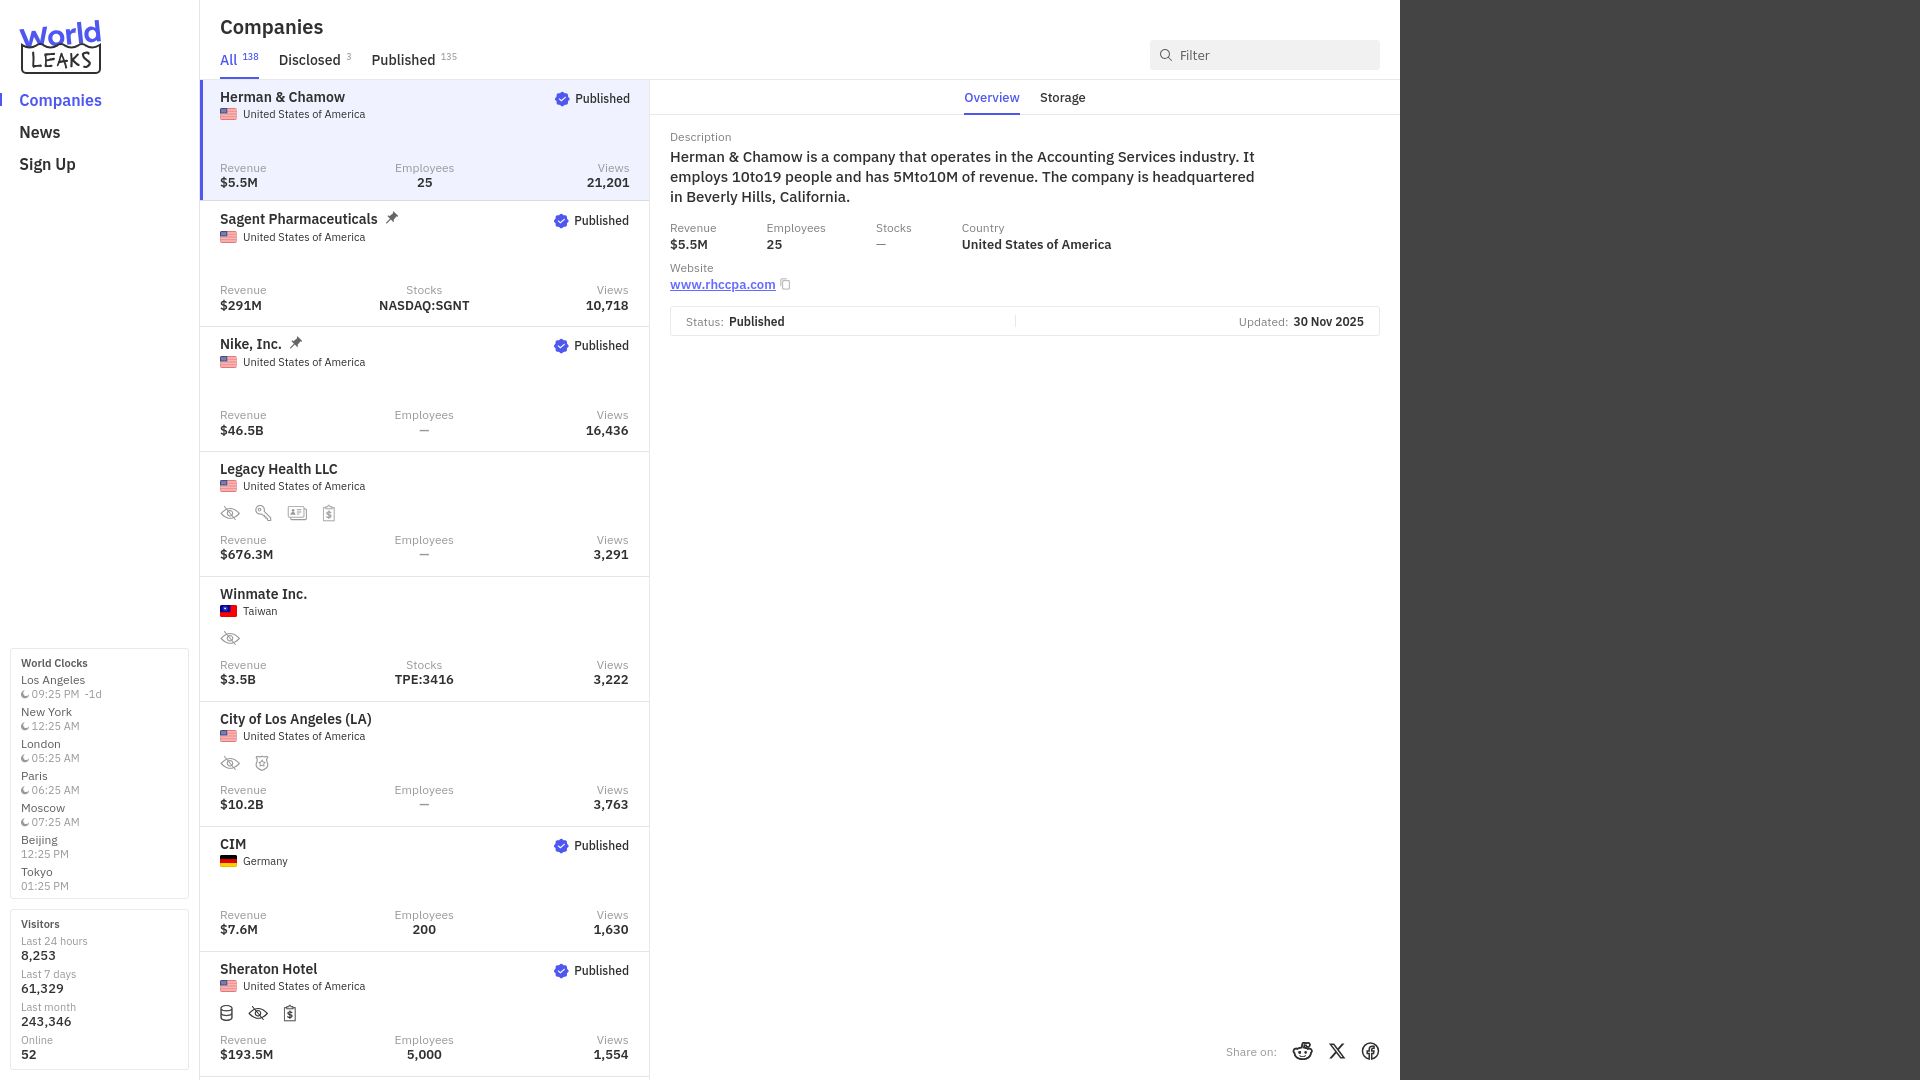Click the Taiwan flag under Winmate Inc.
1920x1080 pixels.
[x=229, y=611]
